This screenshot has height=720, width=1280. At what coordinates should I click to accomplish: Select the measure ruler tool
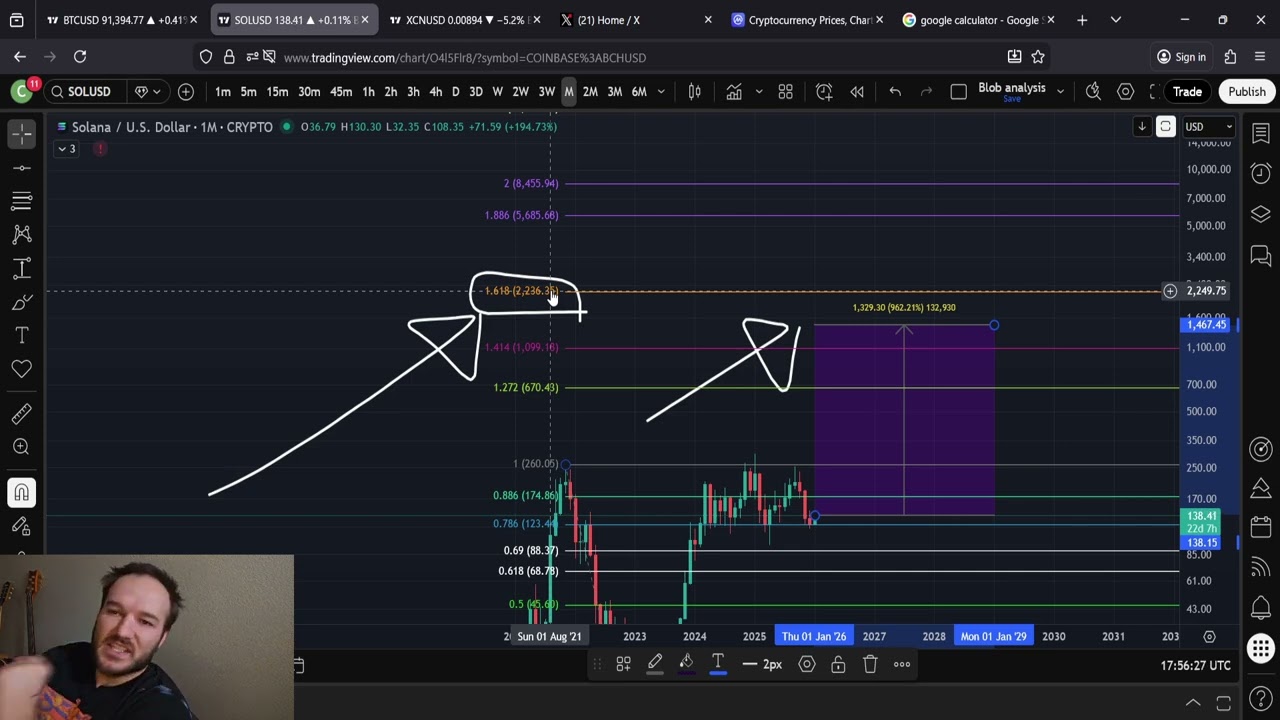(x=22, y=413)
